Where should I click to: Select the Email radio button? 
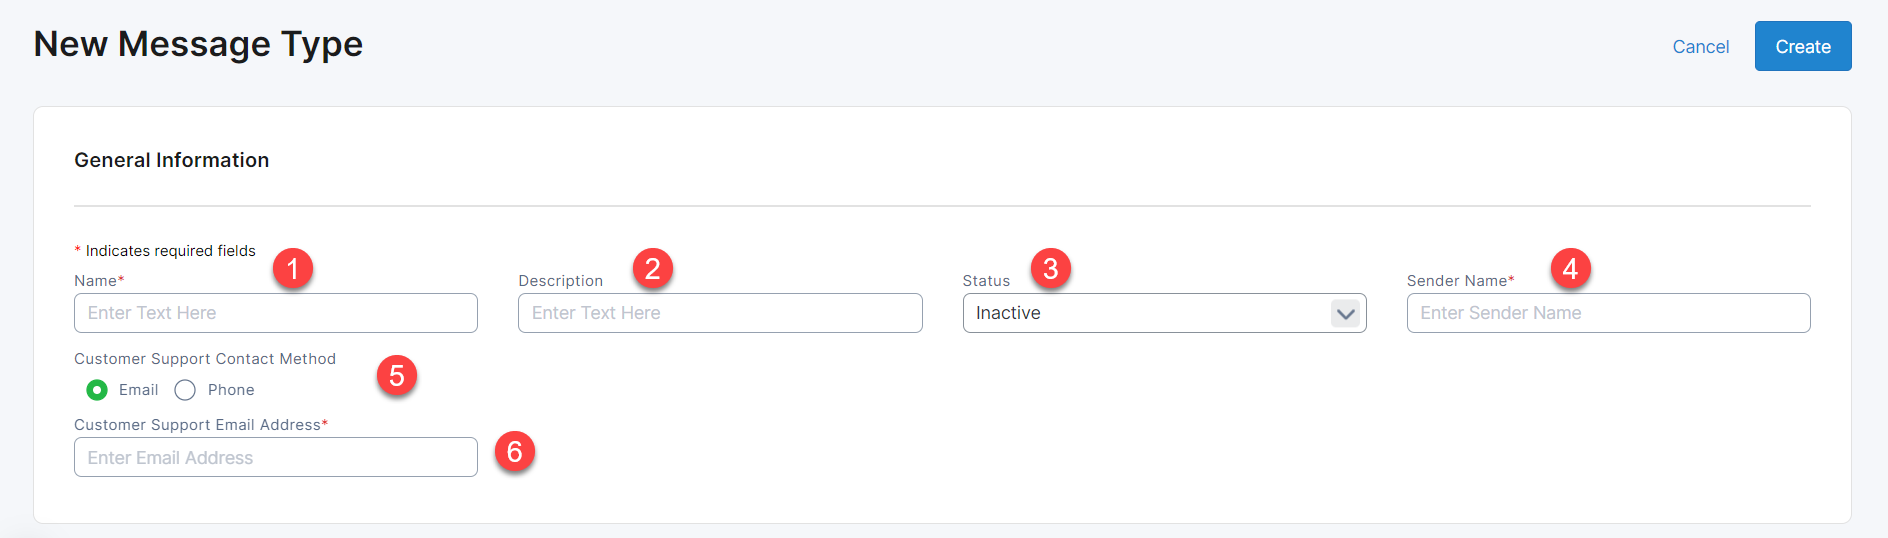(x=97, y=390)
